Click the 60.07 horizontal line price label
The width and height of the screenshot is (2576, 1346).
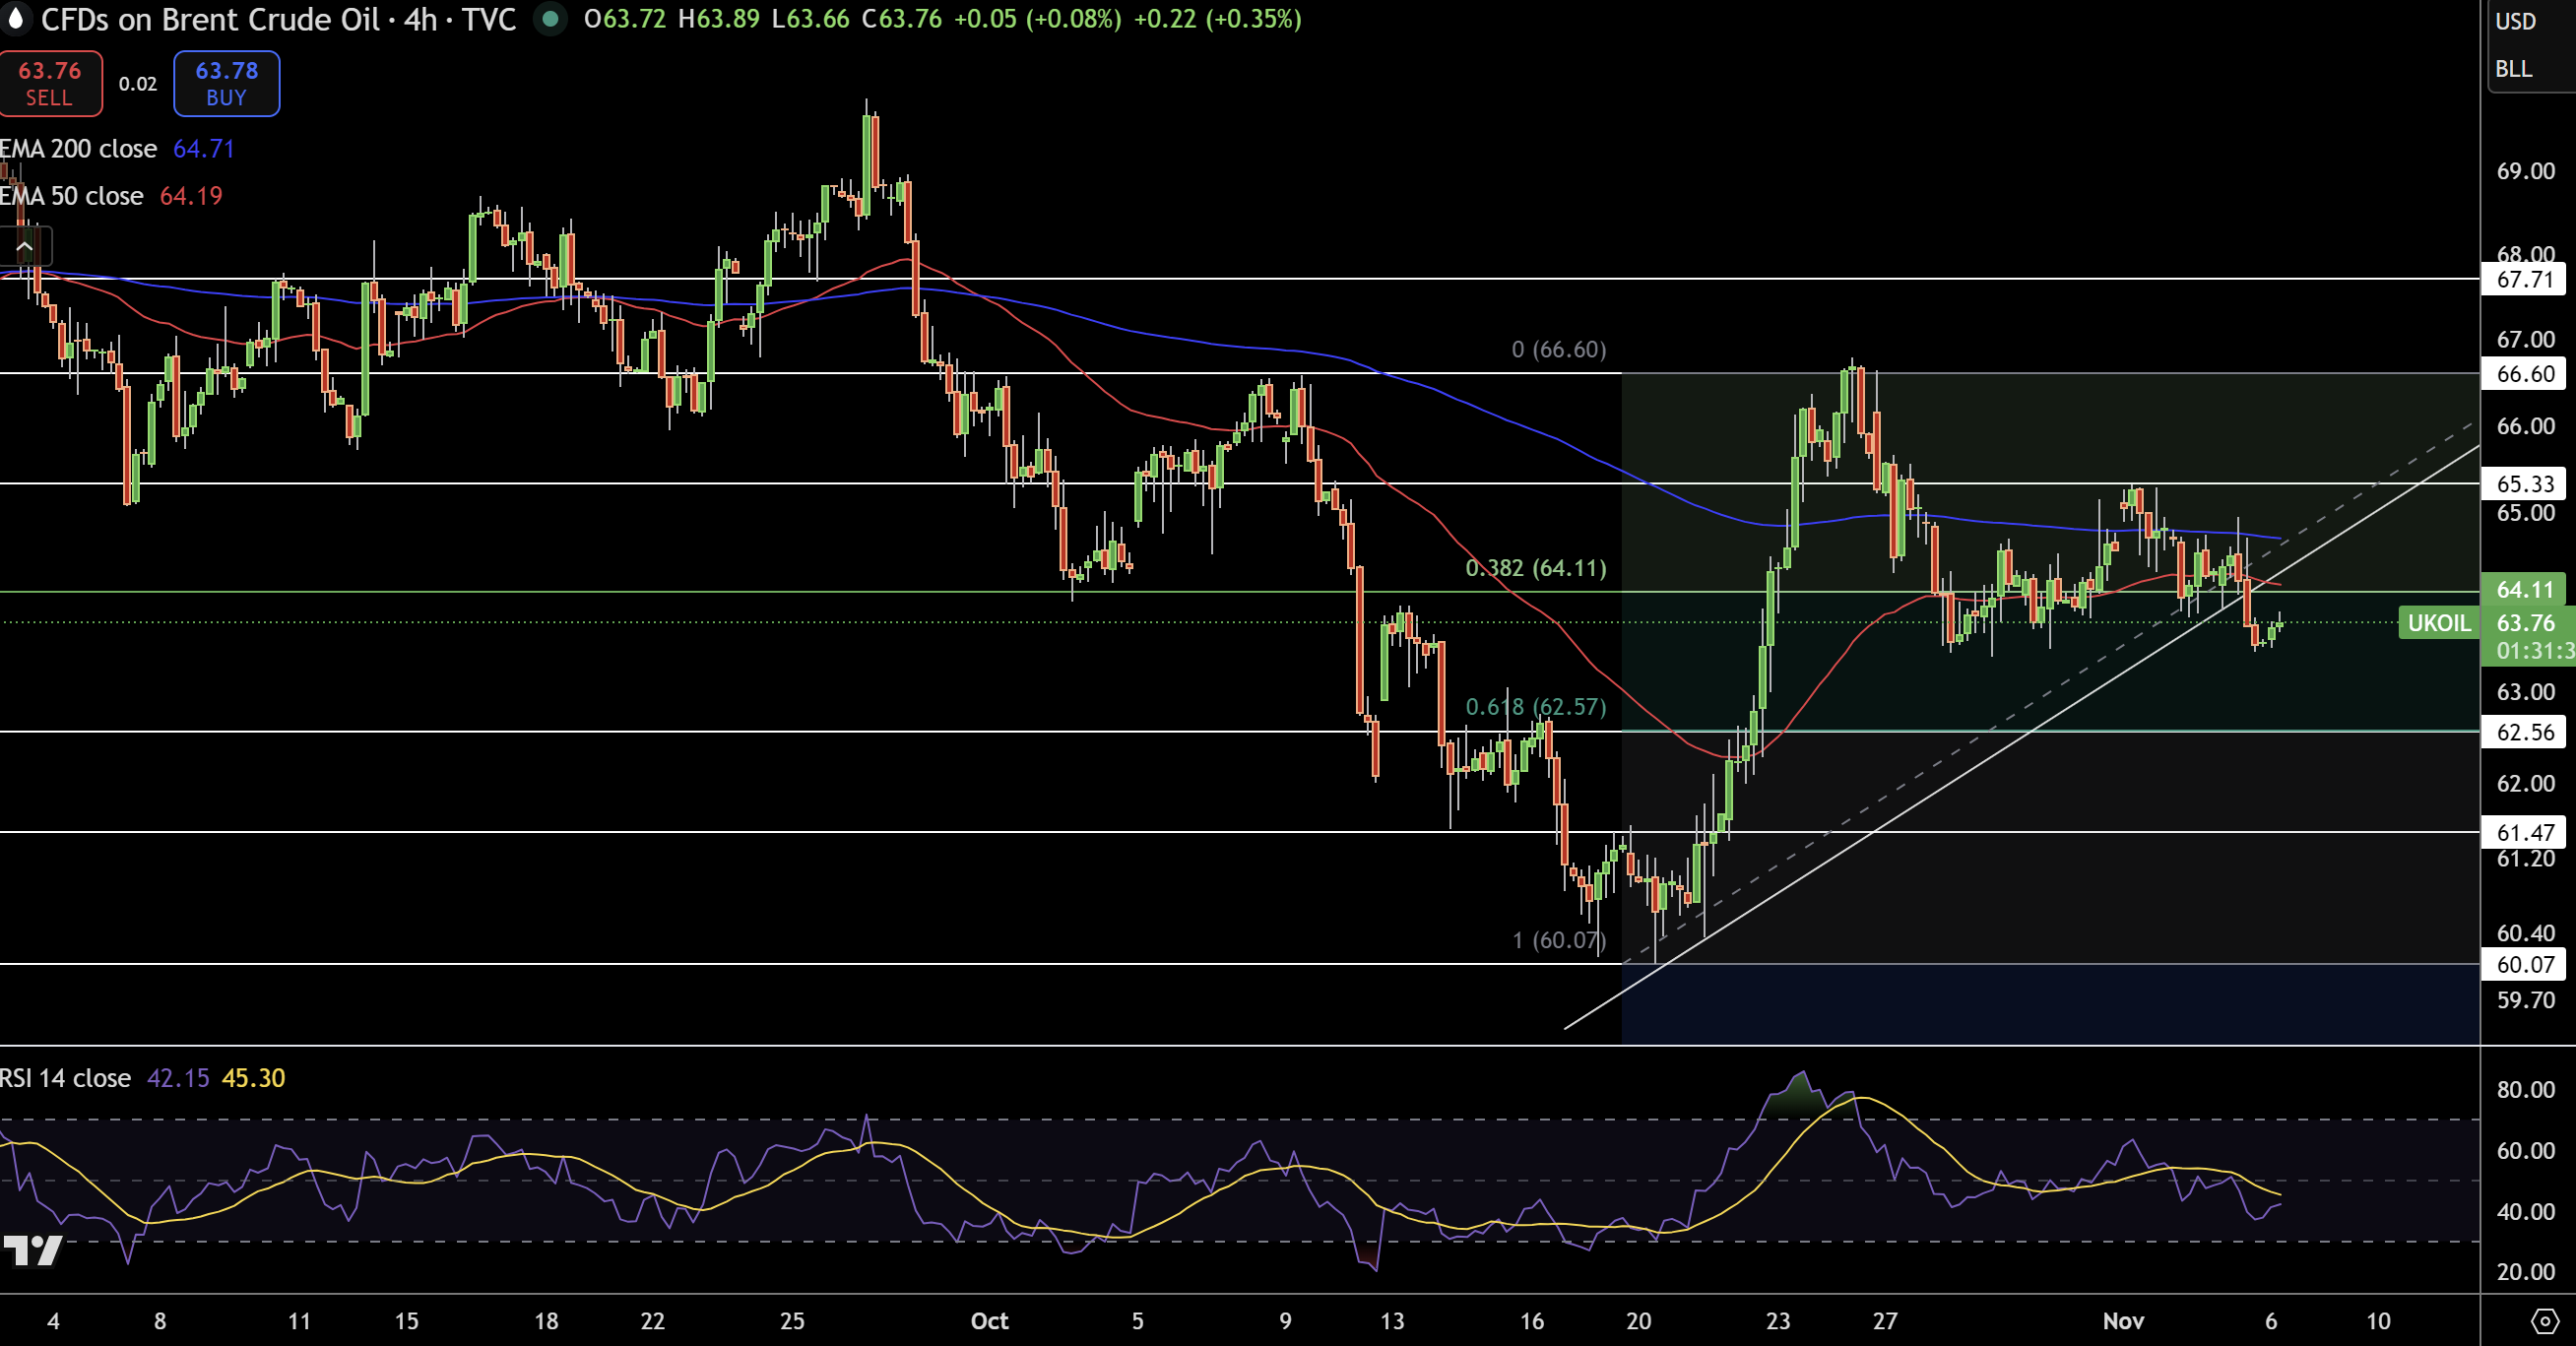(2524, 964)
